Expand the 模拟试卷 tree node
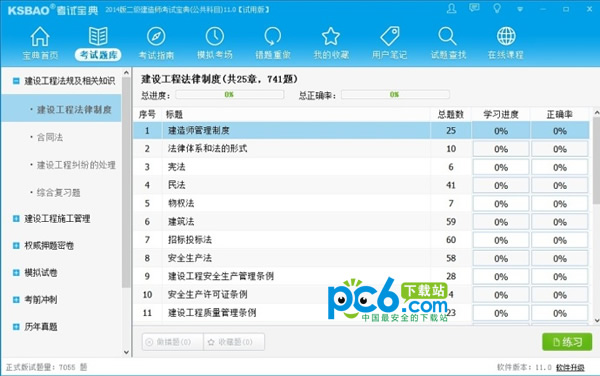This screenshot has width=600, height=376. (x=16, y=272)
